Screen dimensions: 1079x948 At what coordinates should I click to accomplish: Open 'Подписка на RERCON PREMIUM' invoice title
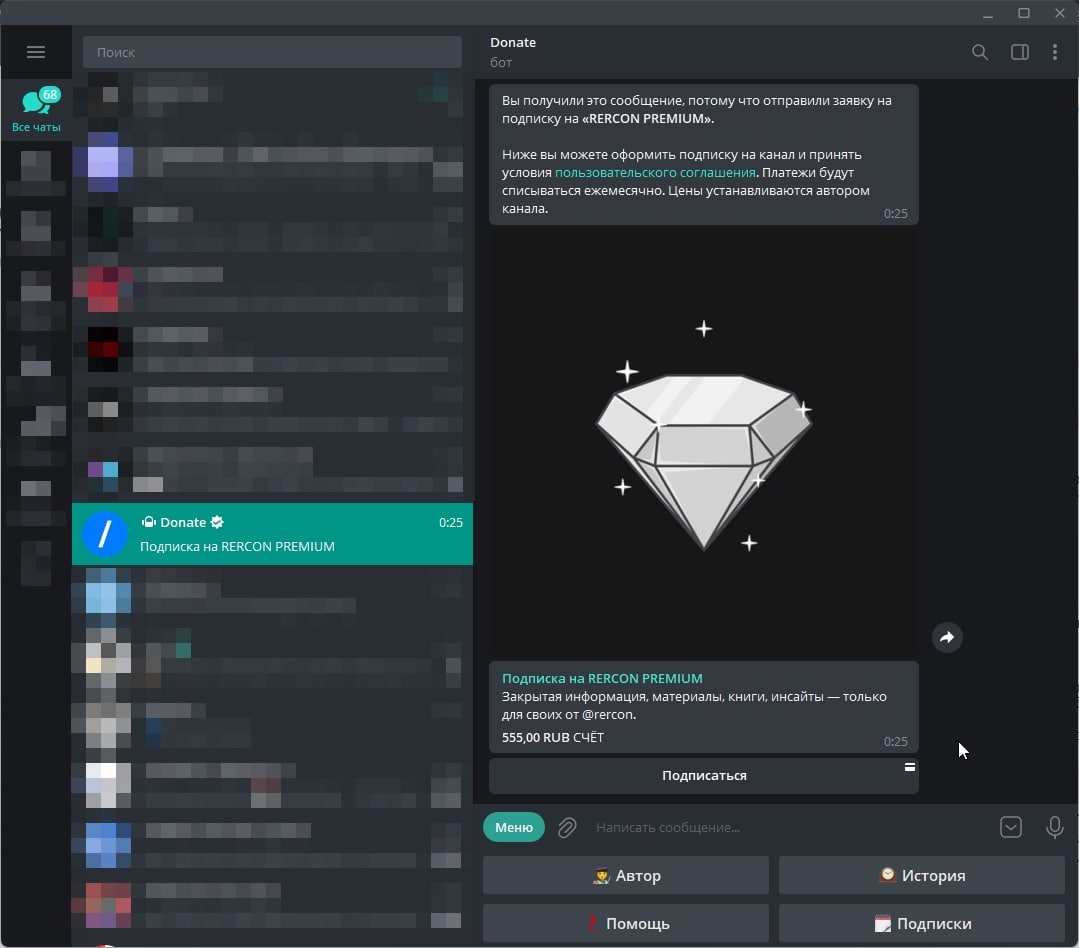tap(602, 678)
